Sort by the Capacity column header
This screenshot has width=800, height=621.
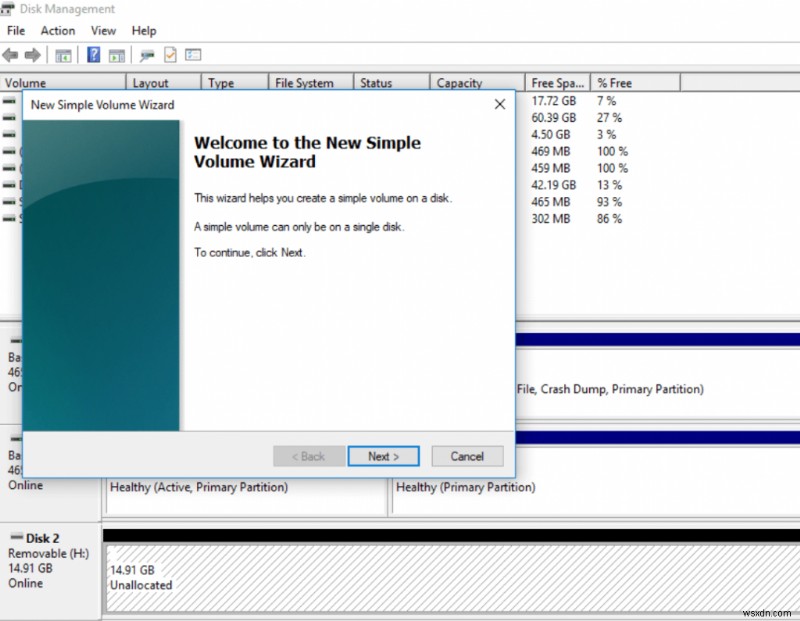click(478, 83)
